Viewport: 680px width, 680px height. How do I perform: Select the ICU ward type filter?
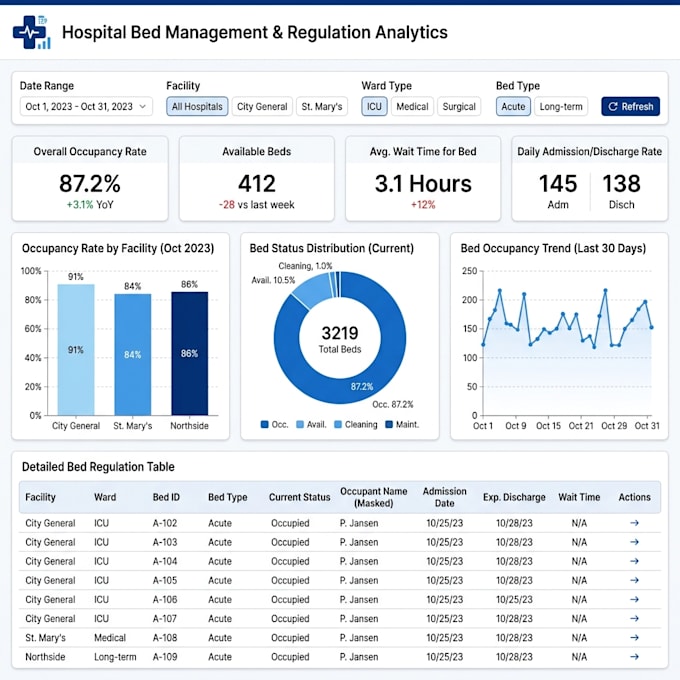click(x=374, y=106)
